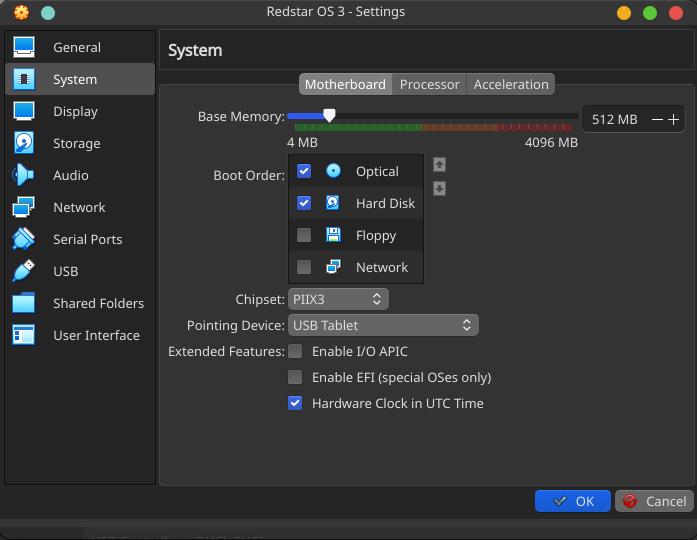The image size is (697, 540).
Task: Open the Serial Ports plug icon
Action: 24,239
